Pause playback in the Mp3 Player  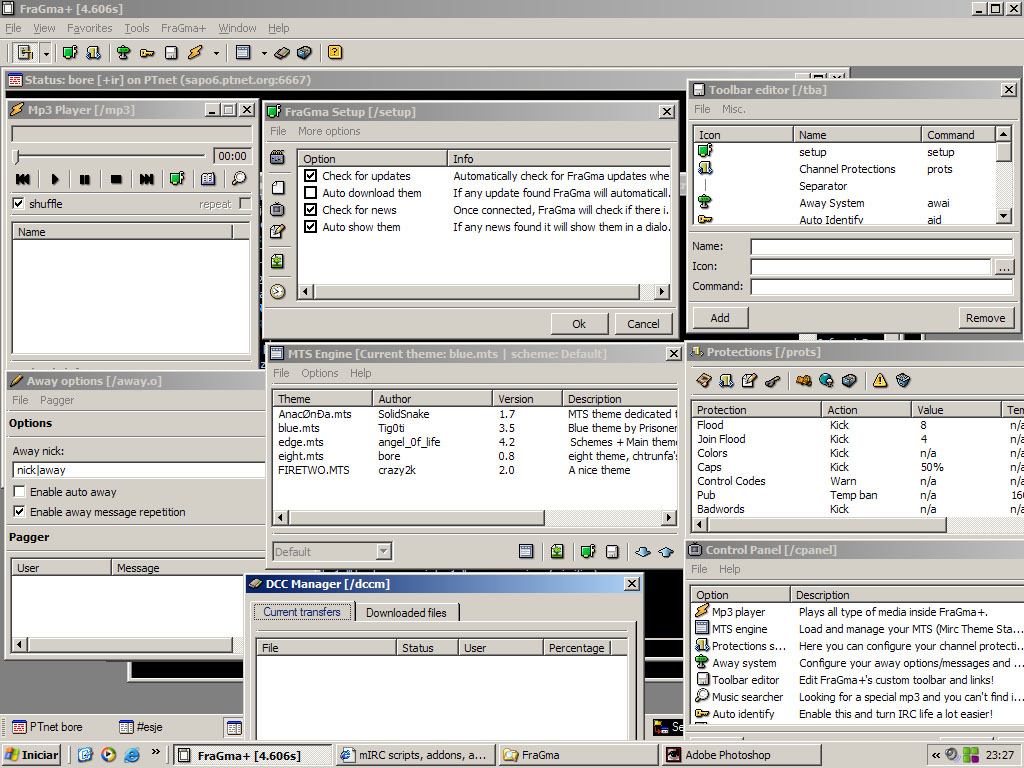tap(85, 179)
